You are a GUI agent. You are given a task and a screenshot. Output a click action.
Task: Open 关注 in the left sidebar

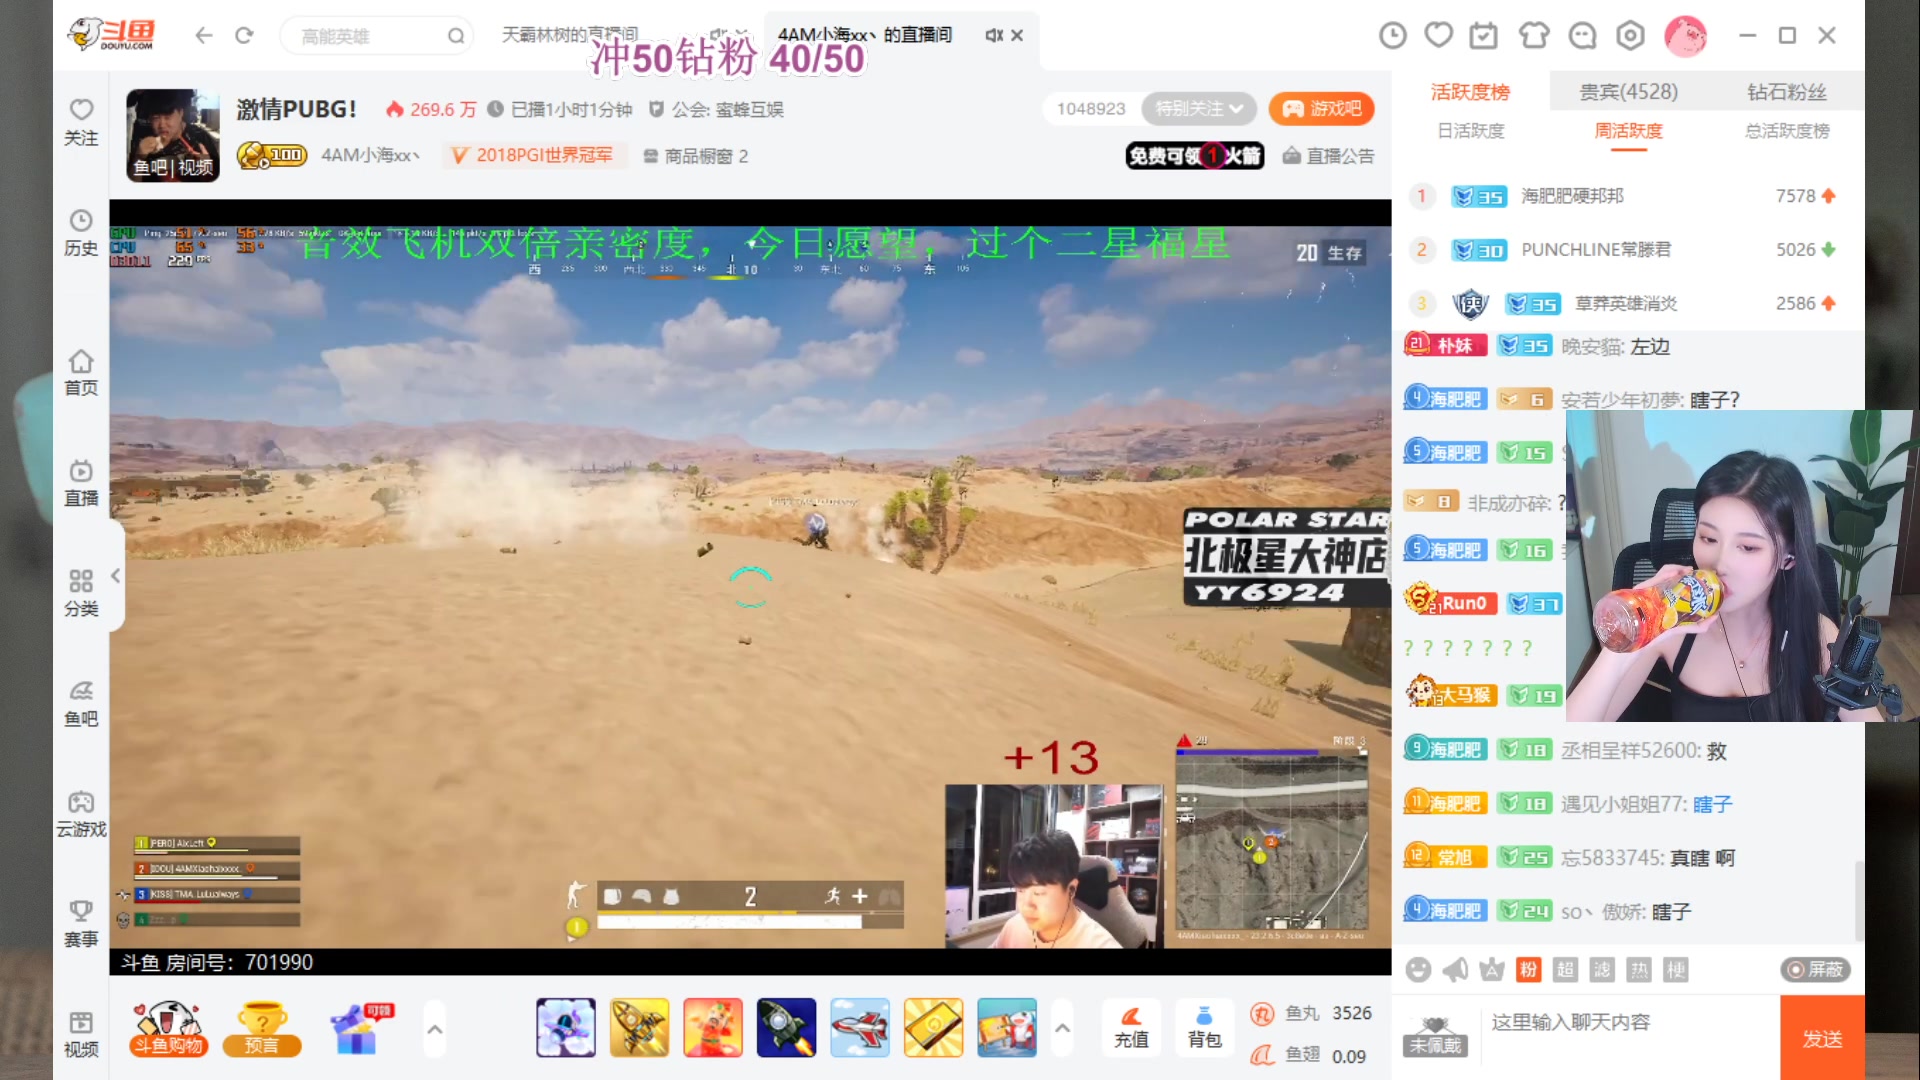click(x=81, y=122)
